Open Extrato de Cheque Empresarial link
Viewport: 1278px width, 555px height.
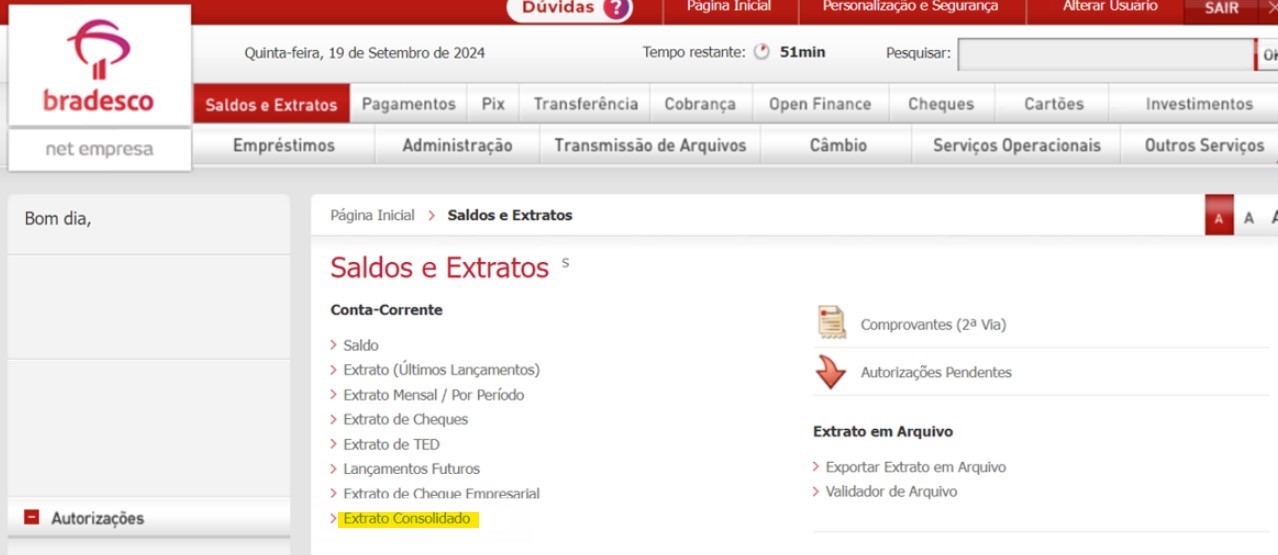pos(441,493)
